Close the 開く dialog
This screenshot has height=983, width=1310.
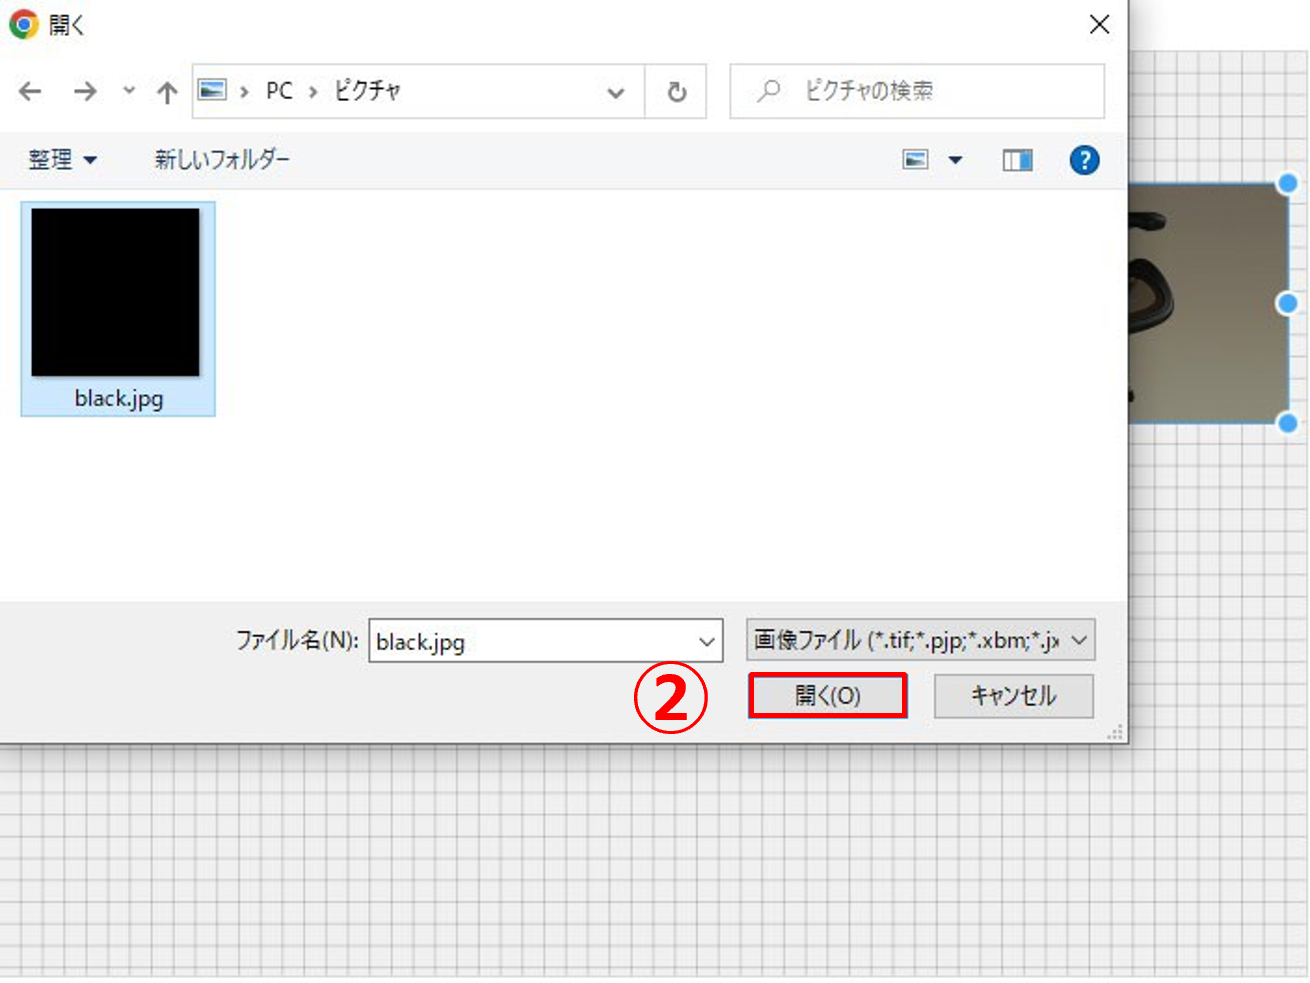[x=1099, y=24]
